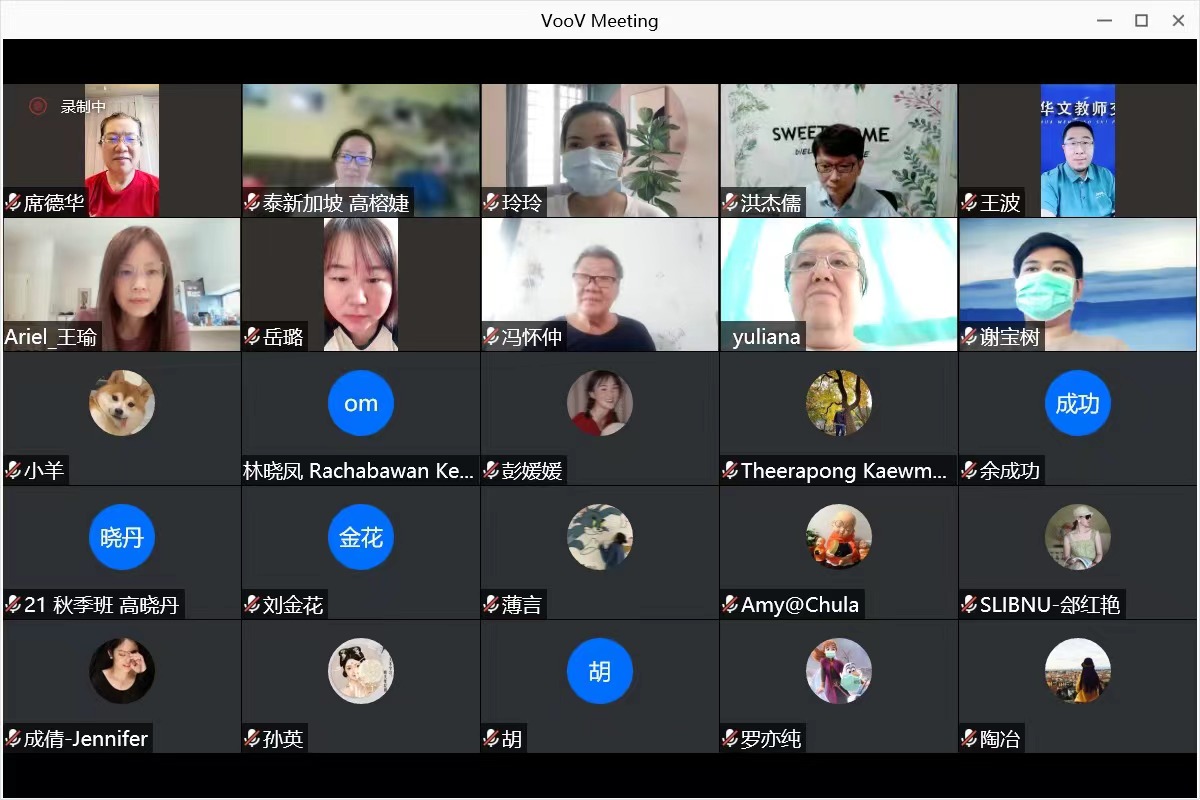
Task: Click the blue 'om' avatar
Action: (361, 403)
